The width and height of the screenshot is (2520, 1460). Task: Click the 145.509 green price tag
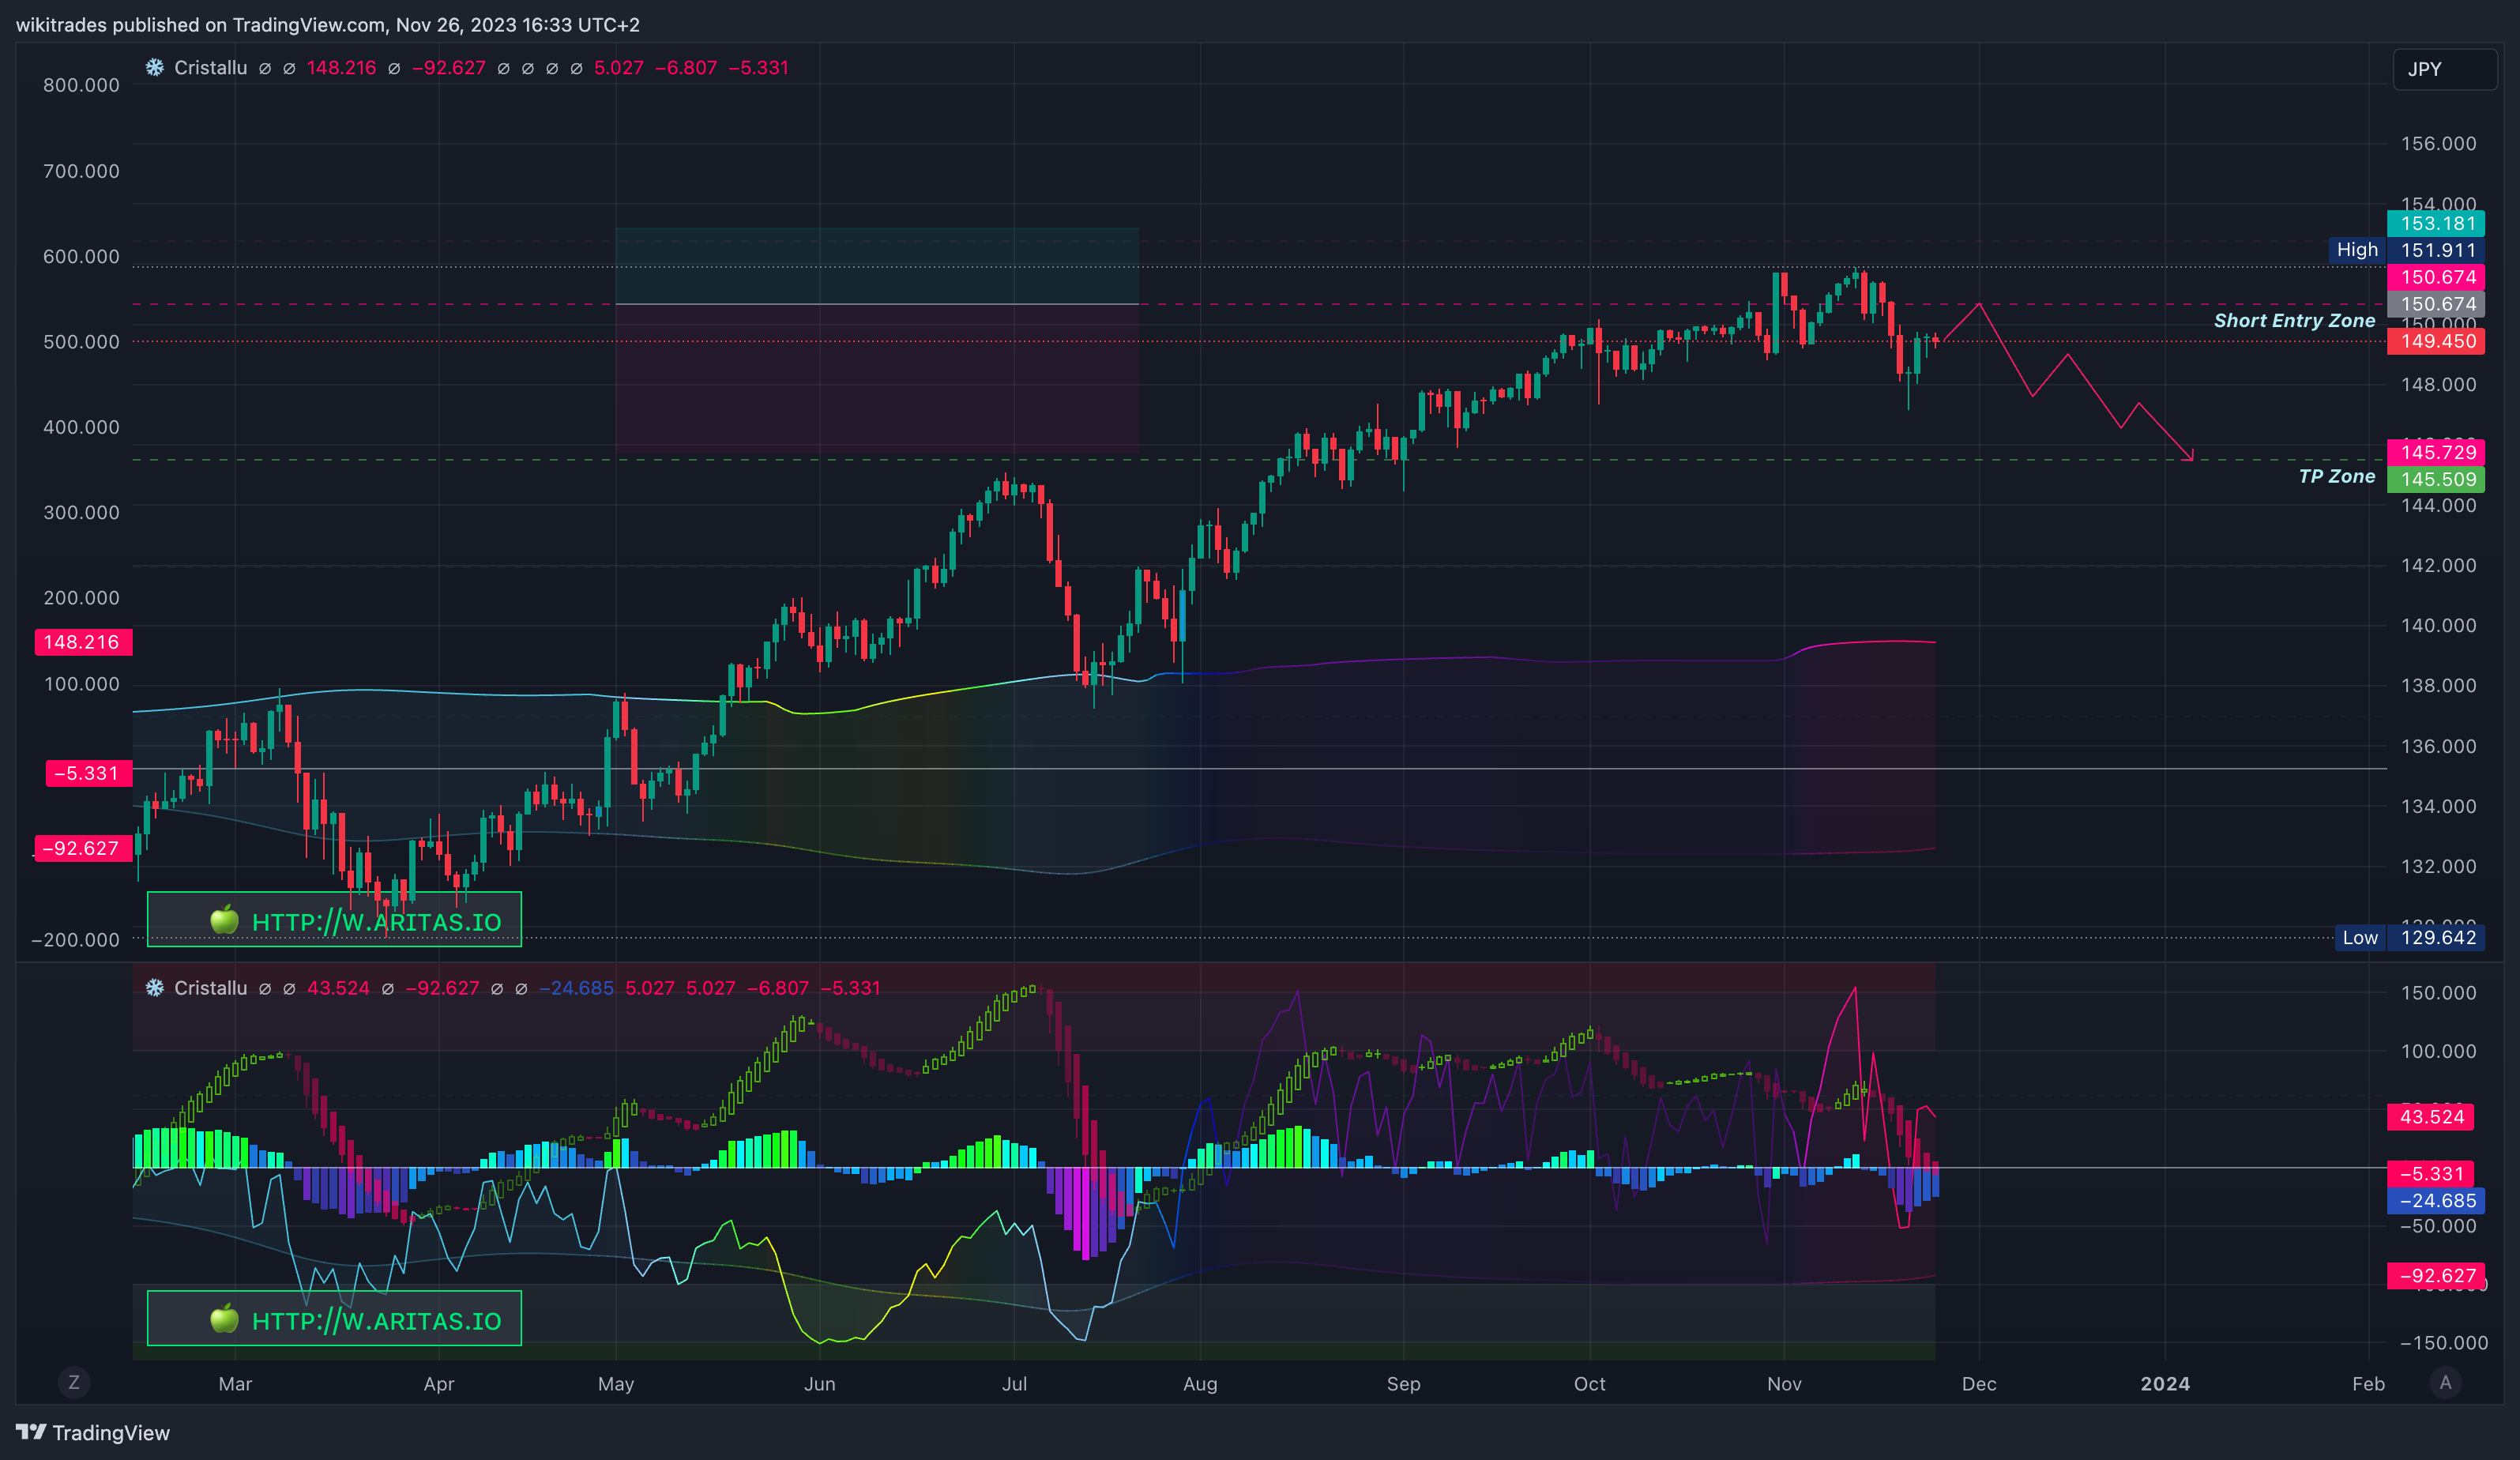2436,479
